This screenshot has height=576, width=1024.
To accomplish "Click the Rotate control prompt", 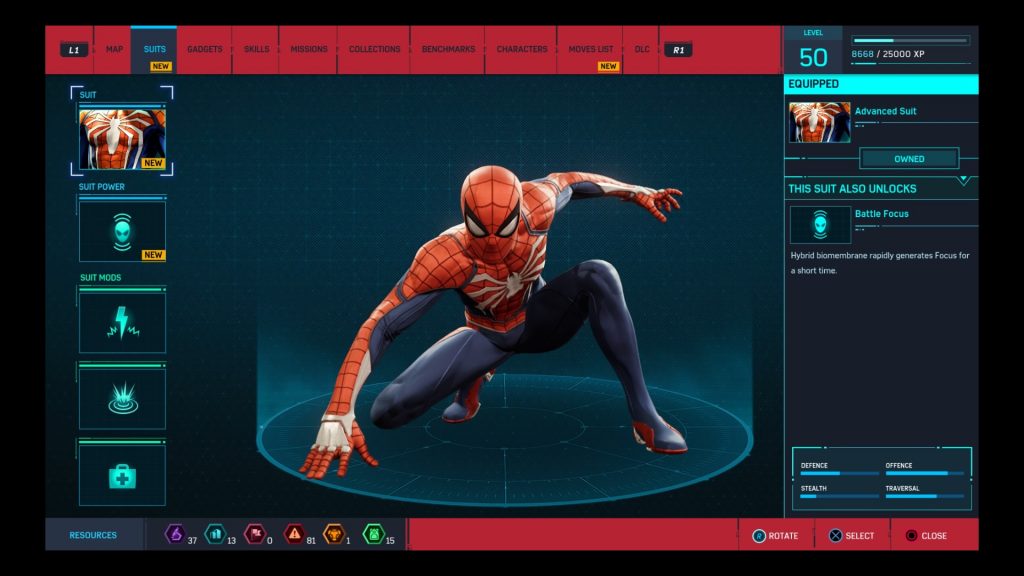I will [x=776, y=536].
